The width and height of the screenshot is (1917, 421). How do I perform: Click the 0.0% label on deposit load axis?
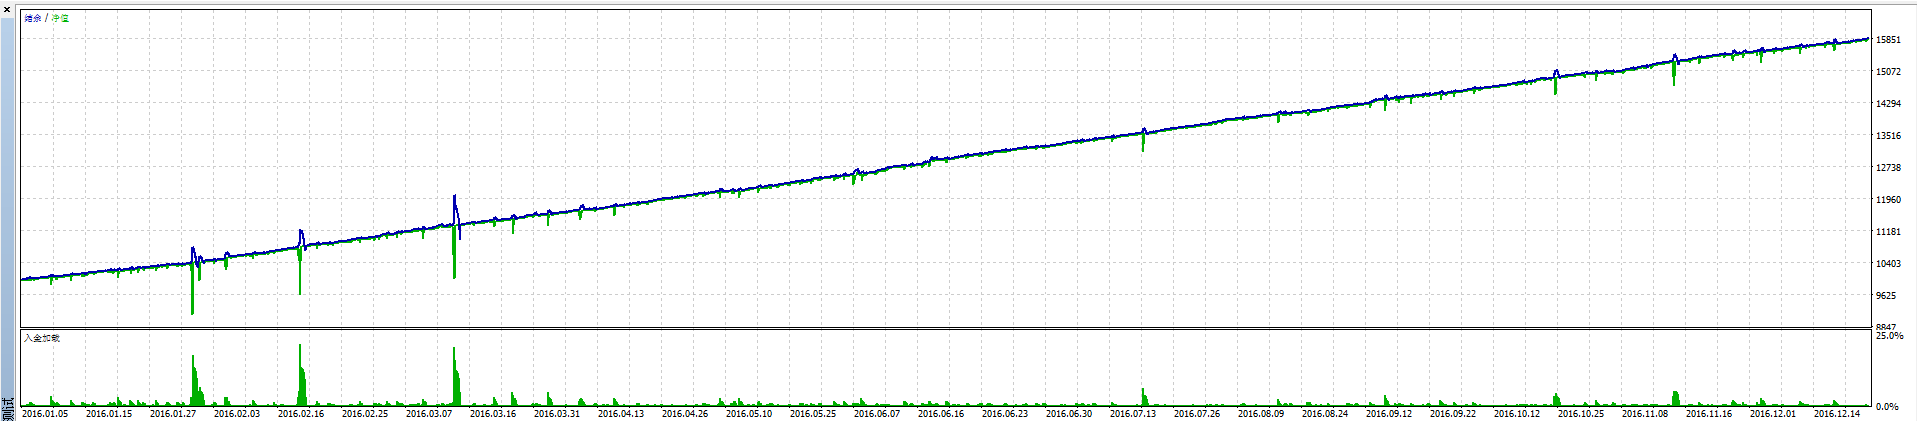1887,407
